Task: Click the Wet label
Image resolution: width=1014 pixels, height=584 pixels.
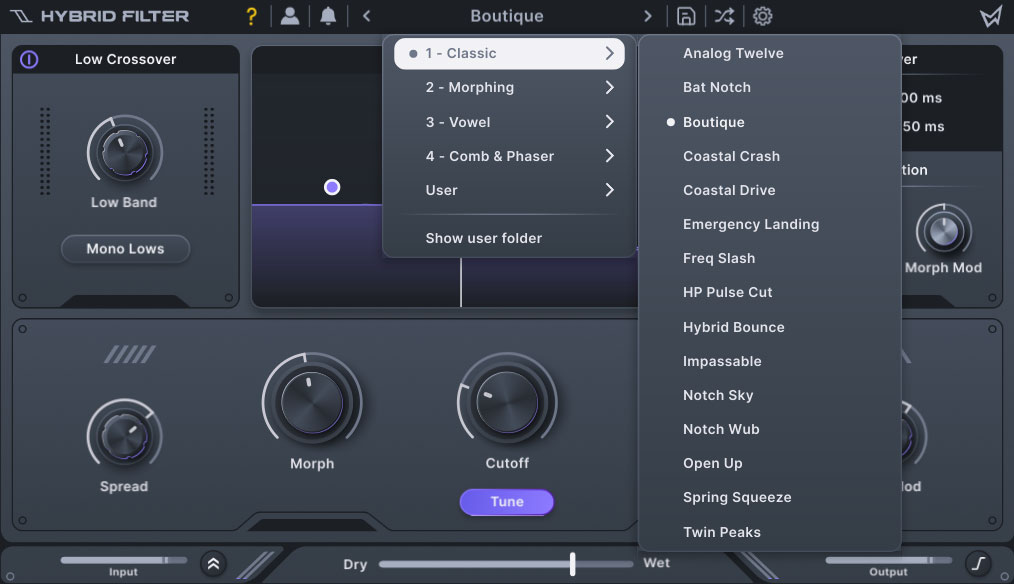Action: click(x=656, y=563)
